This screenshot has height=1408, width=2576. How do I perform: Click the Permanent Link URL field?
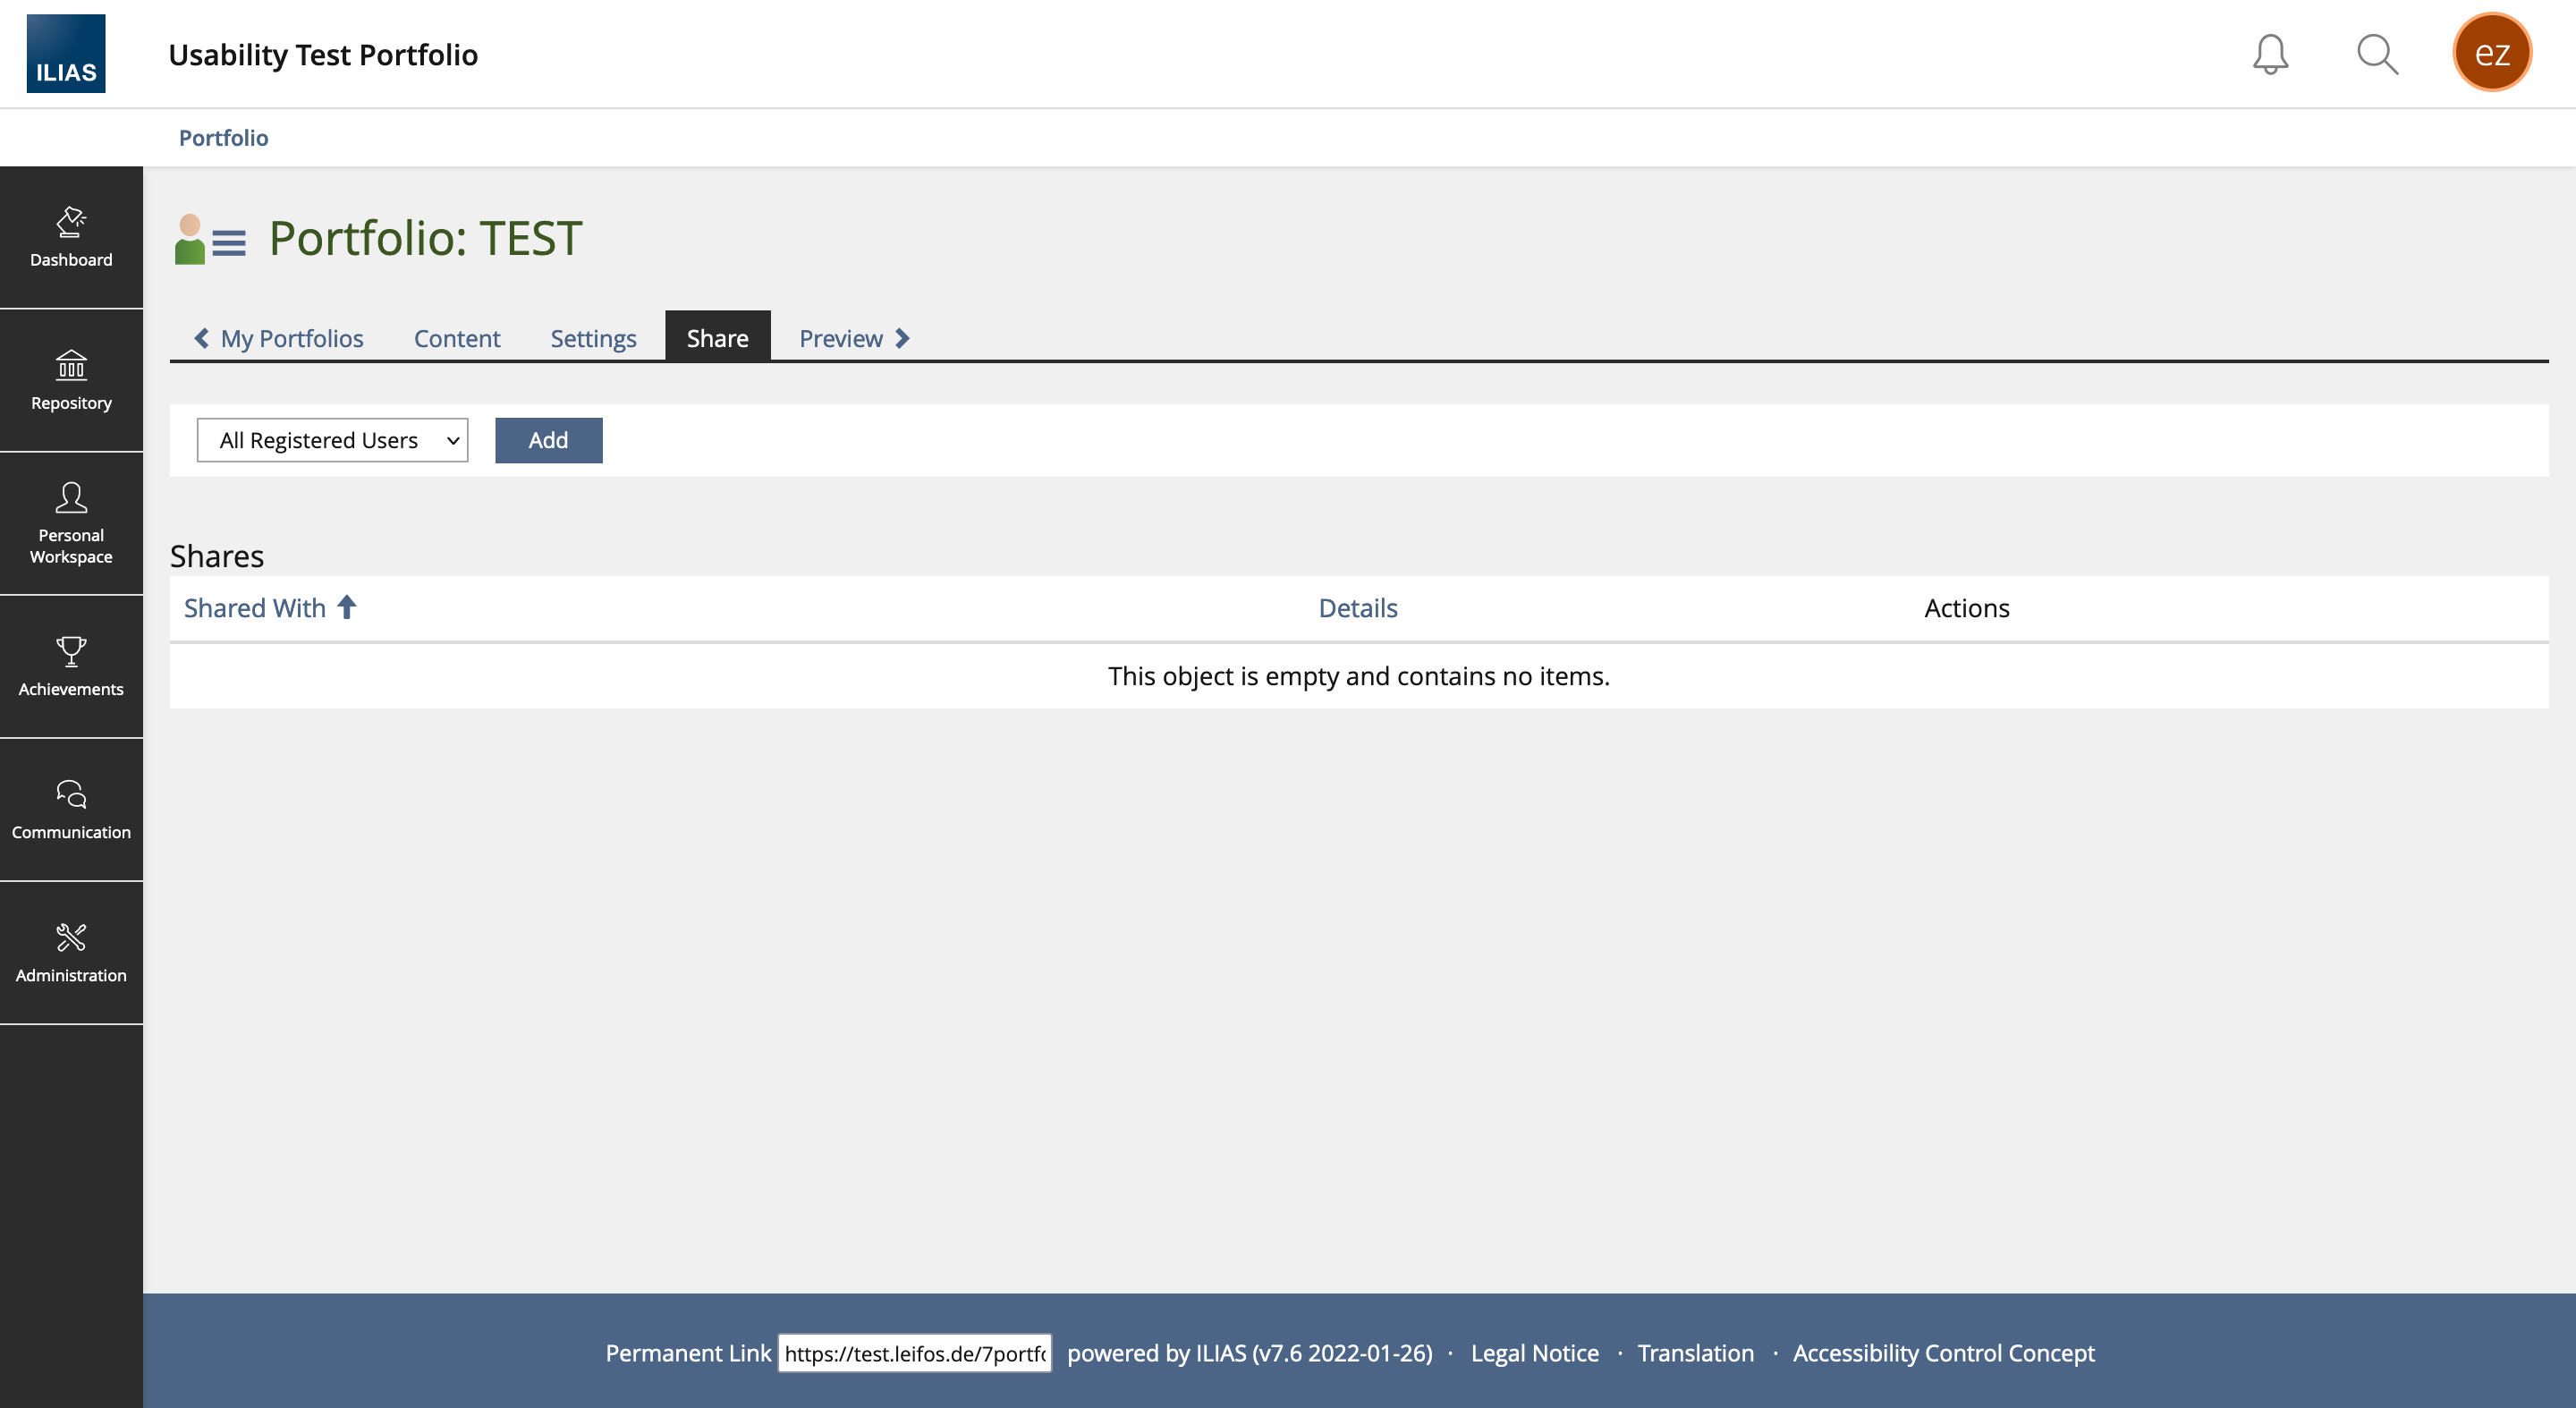[914, 1353]
